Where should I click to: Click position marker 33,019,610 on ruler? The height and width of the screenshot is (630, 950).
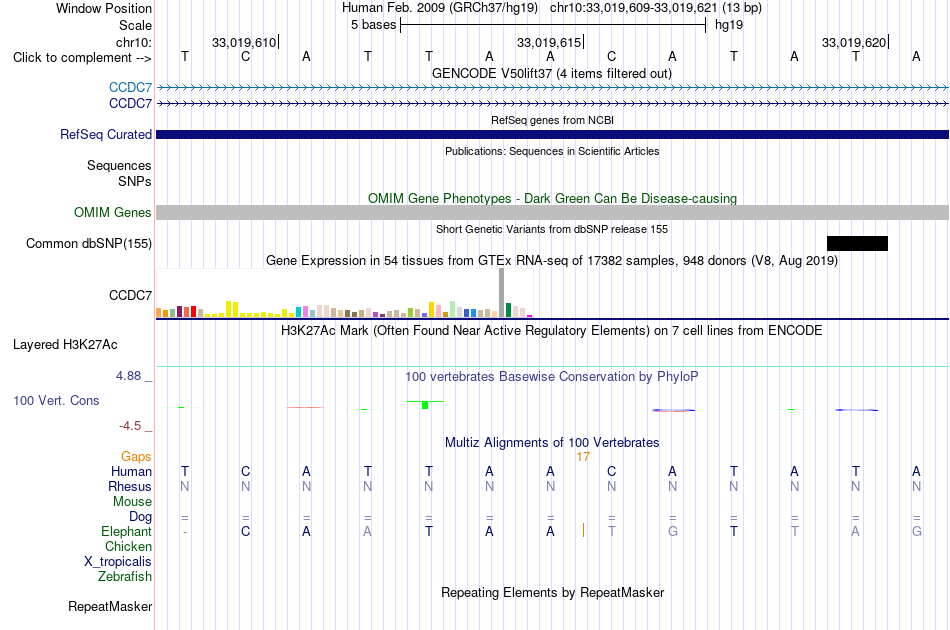click(244, 42)
